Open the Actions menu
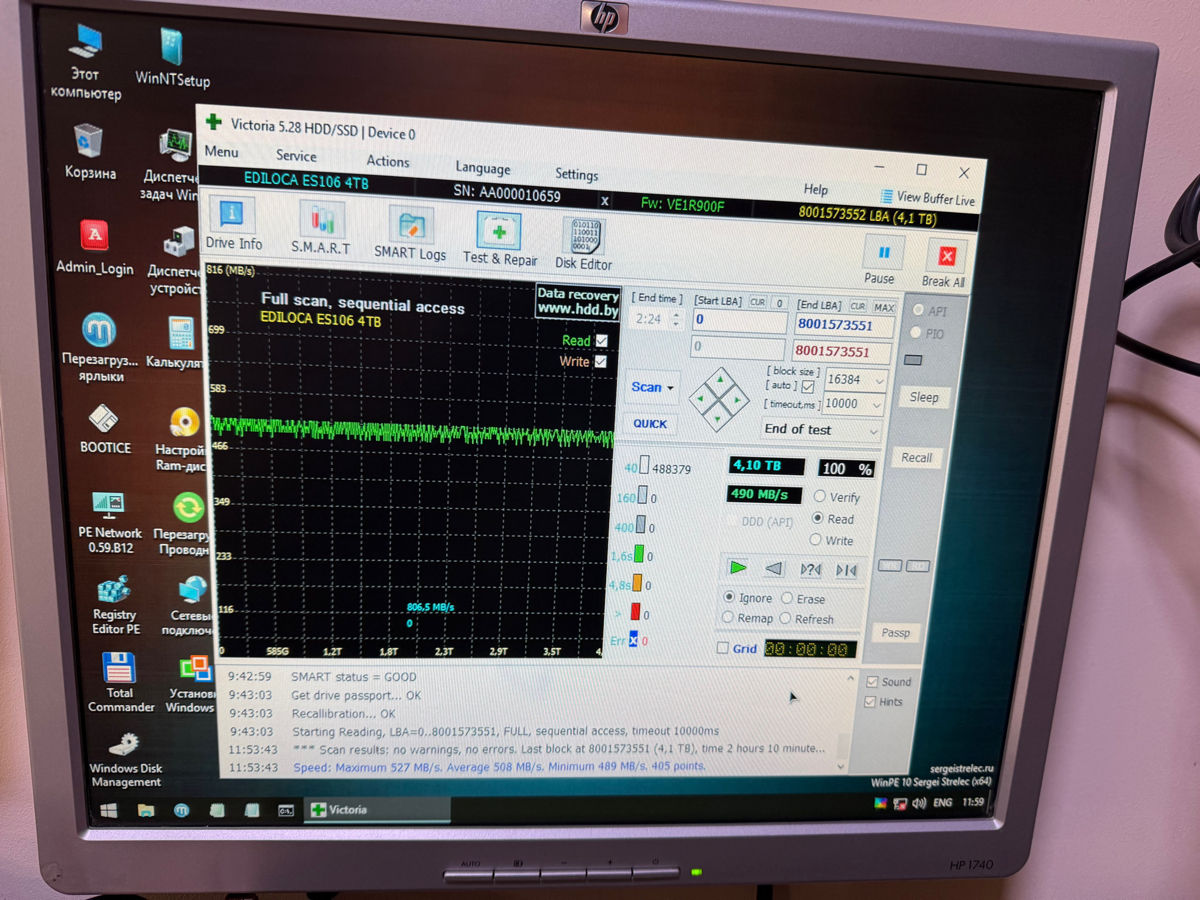 (x=388, y=161)
